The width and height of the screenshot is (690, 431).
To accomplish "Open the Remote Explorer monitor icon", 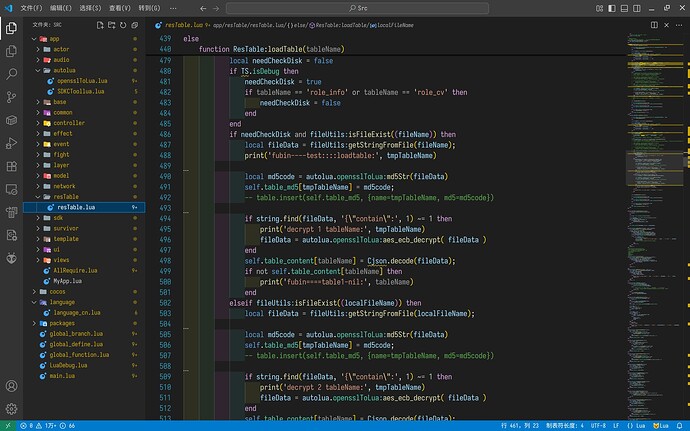I will [11, 189].
